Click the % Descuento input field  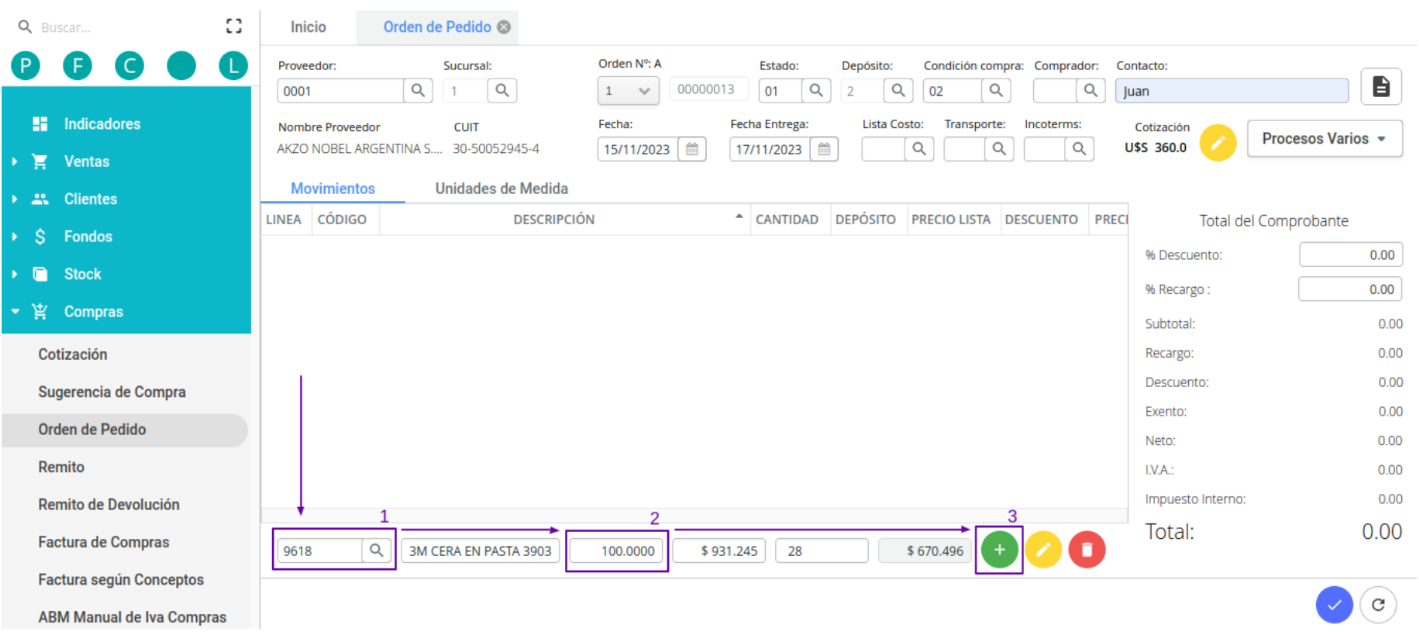1351,255
